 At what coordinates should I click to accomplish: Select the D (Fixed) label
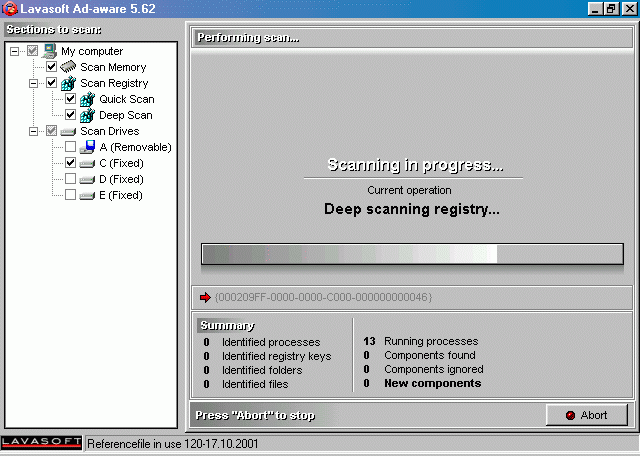[121, 179]
